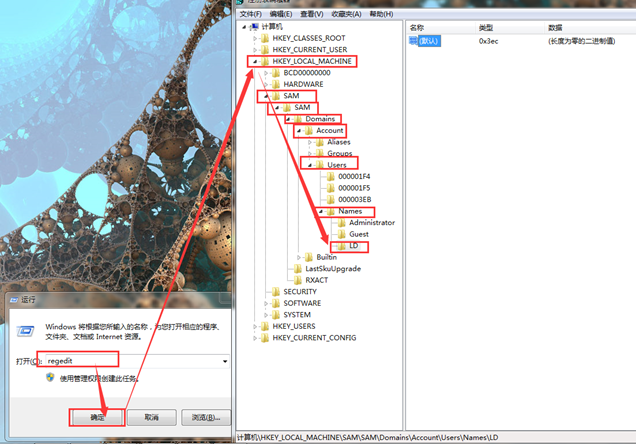Click the HKEY_CURRENT_CONFIG folder icon
The image size is (636, 446).
[x=265, y=338]
